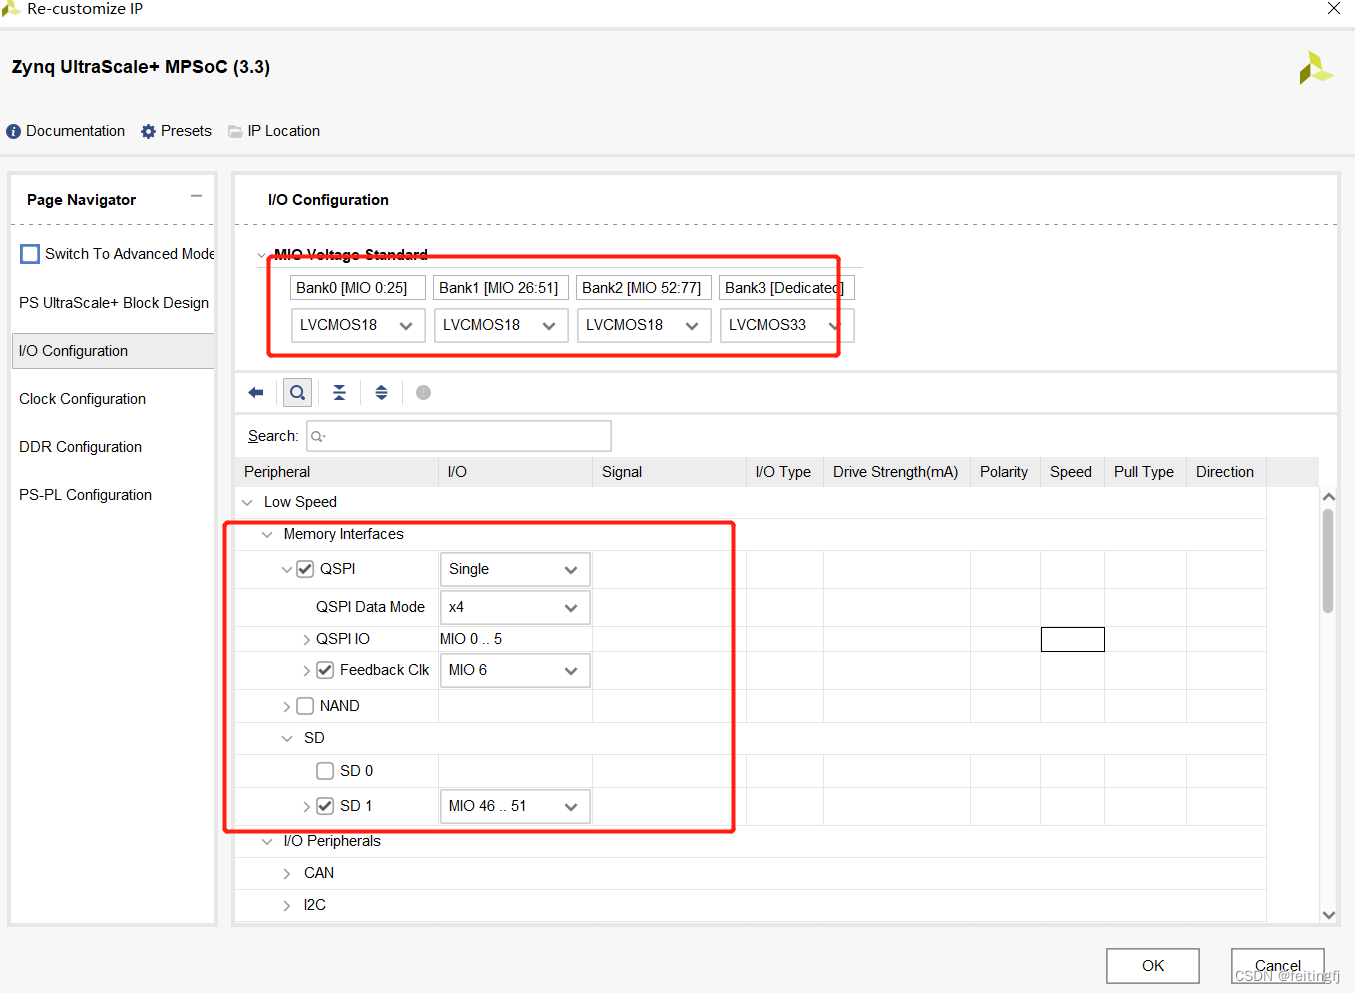Uncheck the SD 1 checkbox

[x=325, y=806]
